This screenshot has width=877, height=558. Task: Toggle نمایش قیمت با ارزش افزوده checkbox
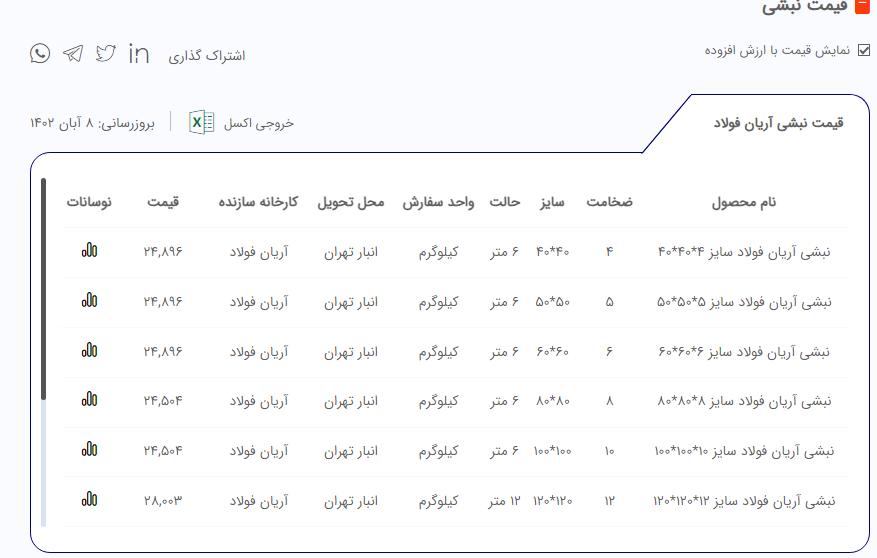point(864,51)
